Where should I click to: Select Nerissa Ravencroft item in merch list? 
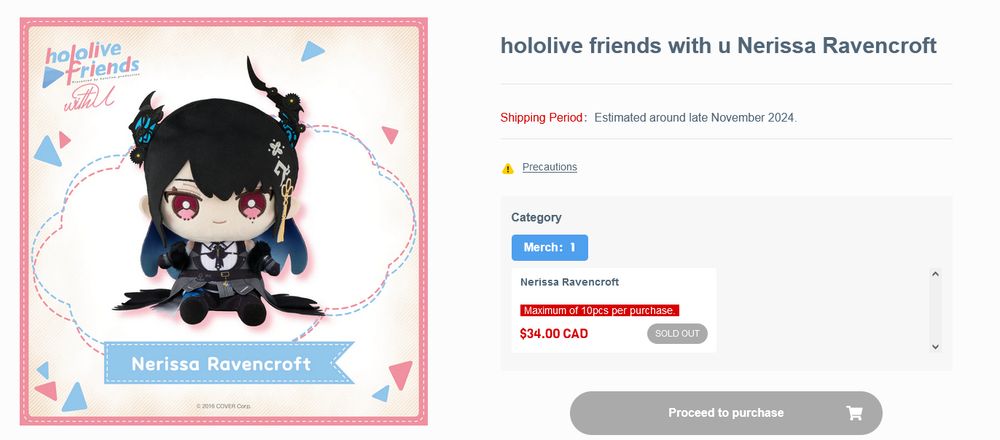coord(569,282)
